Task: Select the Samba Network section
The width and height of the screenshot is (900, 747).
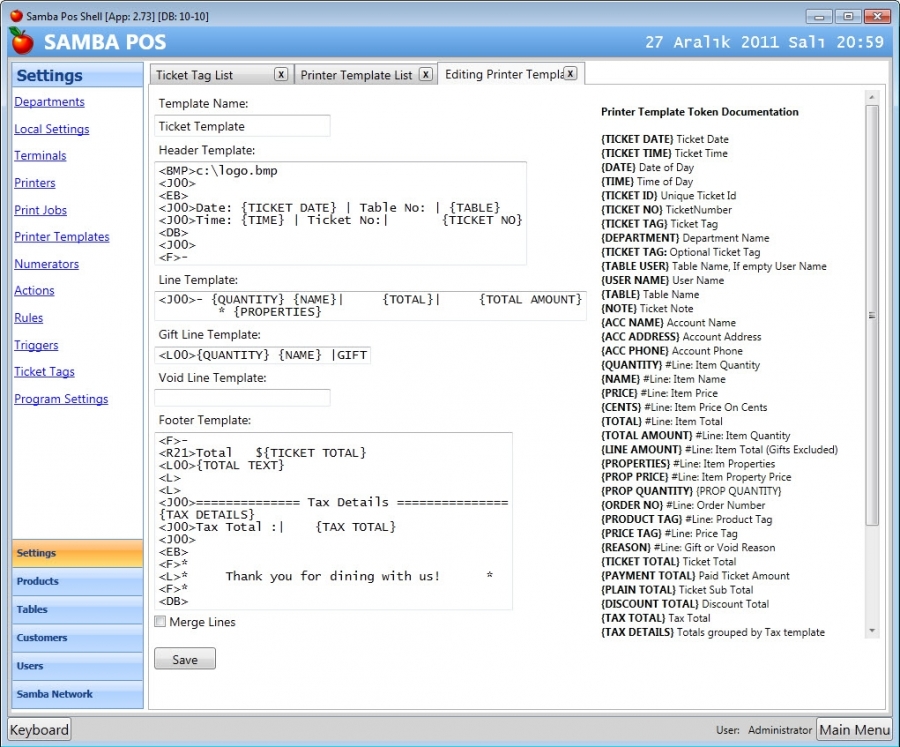Action: pyautogui.click(x=77, y=694)
